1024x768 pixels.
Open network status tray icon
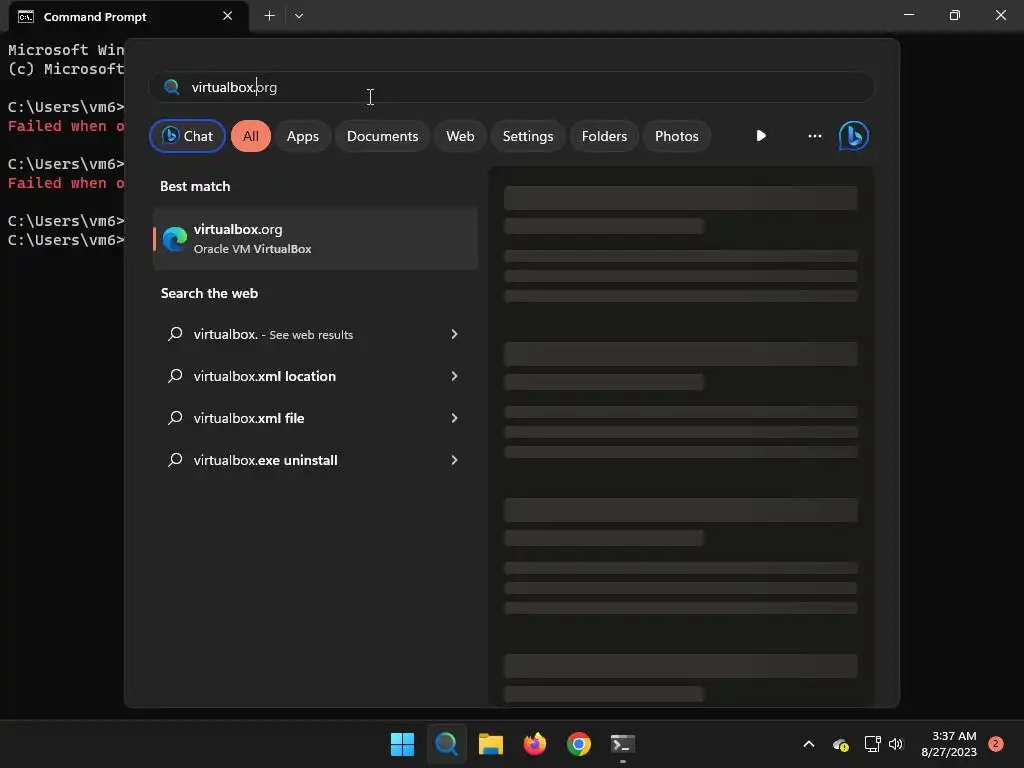(x=872, y=744)
